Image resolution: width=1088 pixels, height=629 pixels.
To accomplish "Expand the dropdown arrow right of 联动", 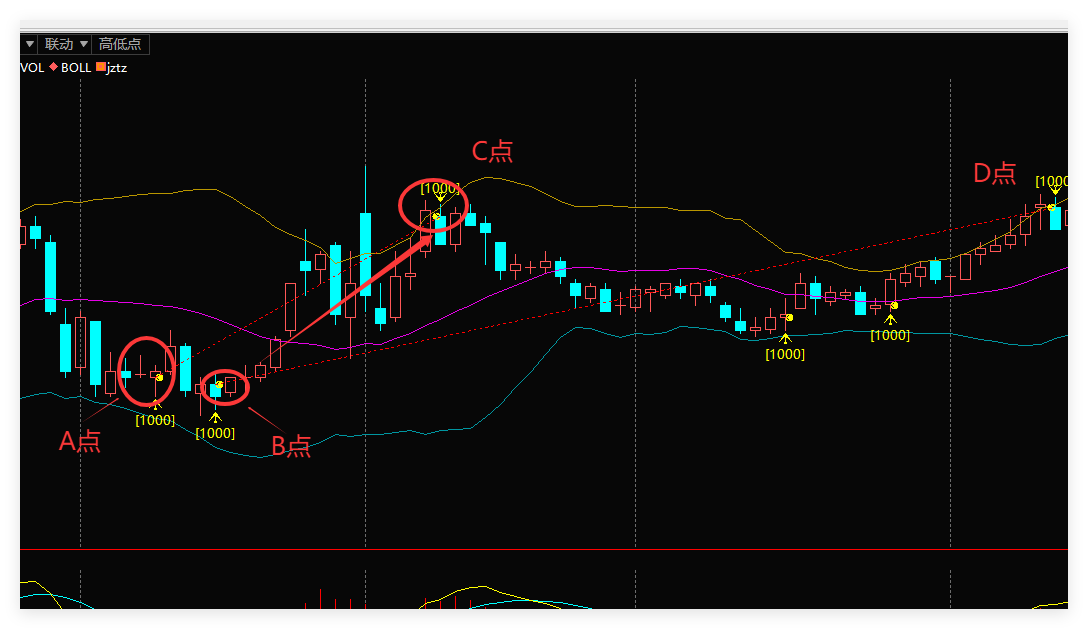I will point(83,44).
